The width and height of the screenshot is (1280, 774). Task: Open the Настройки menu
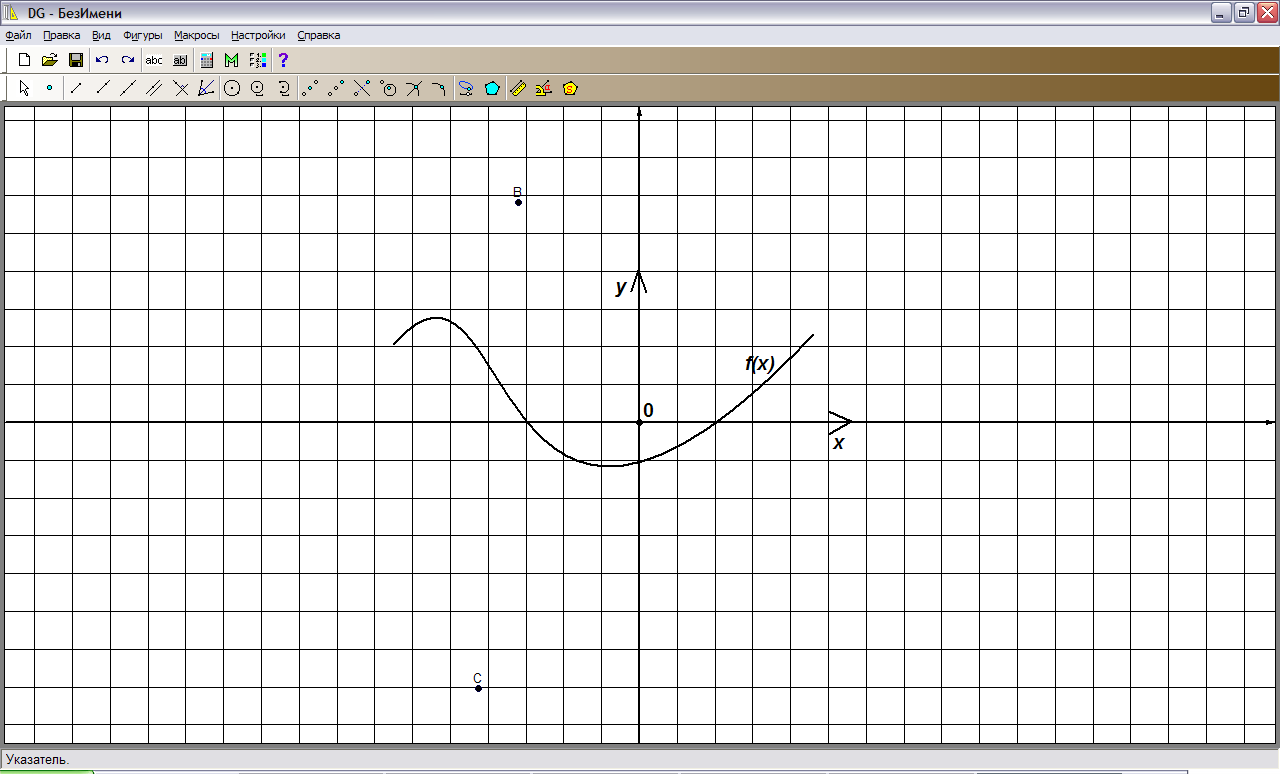(258, 35)
